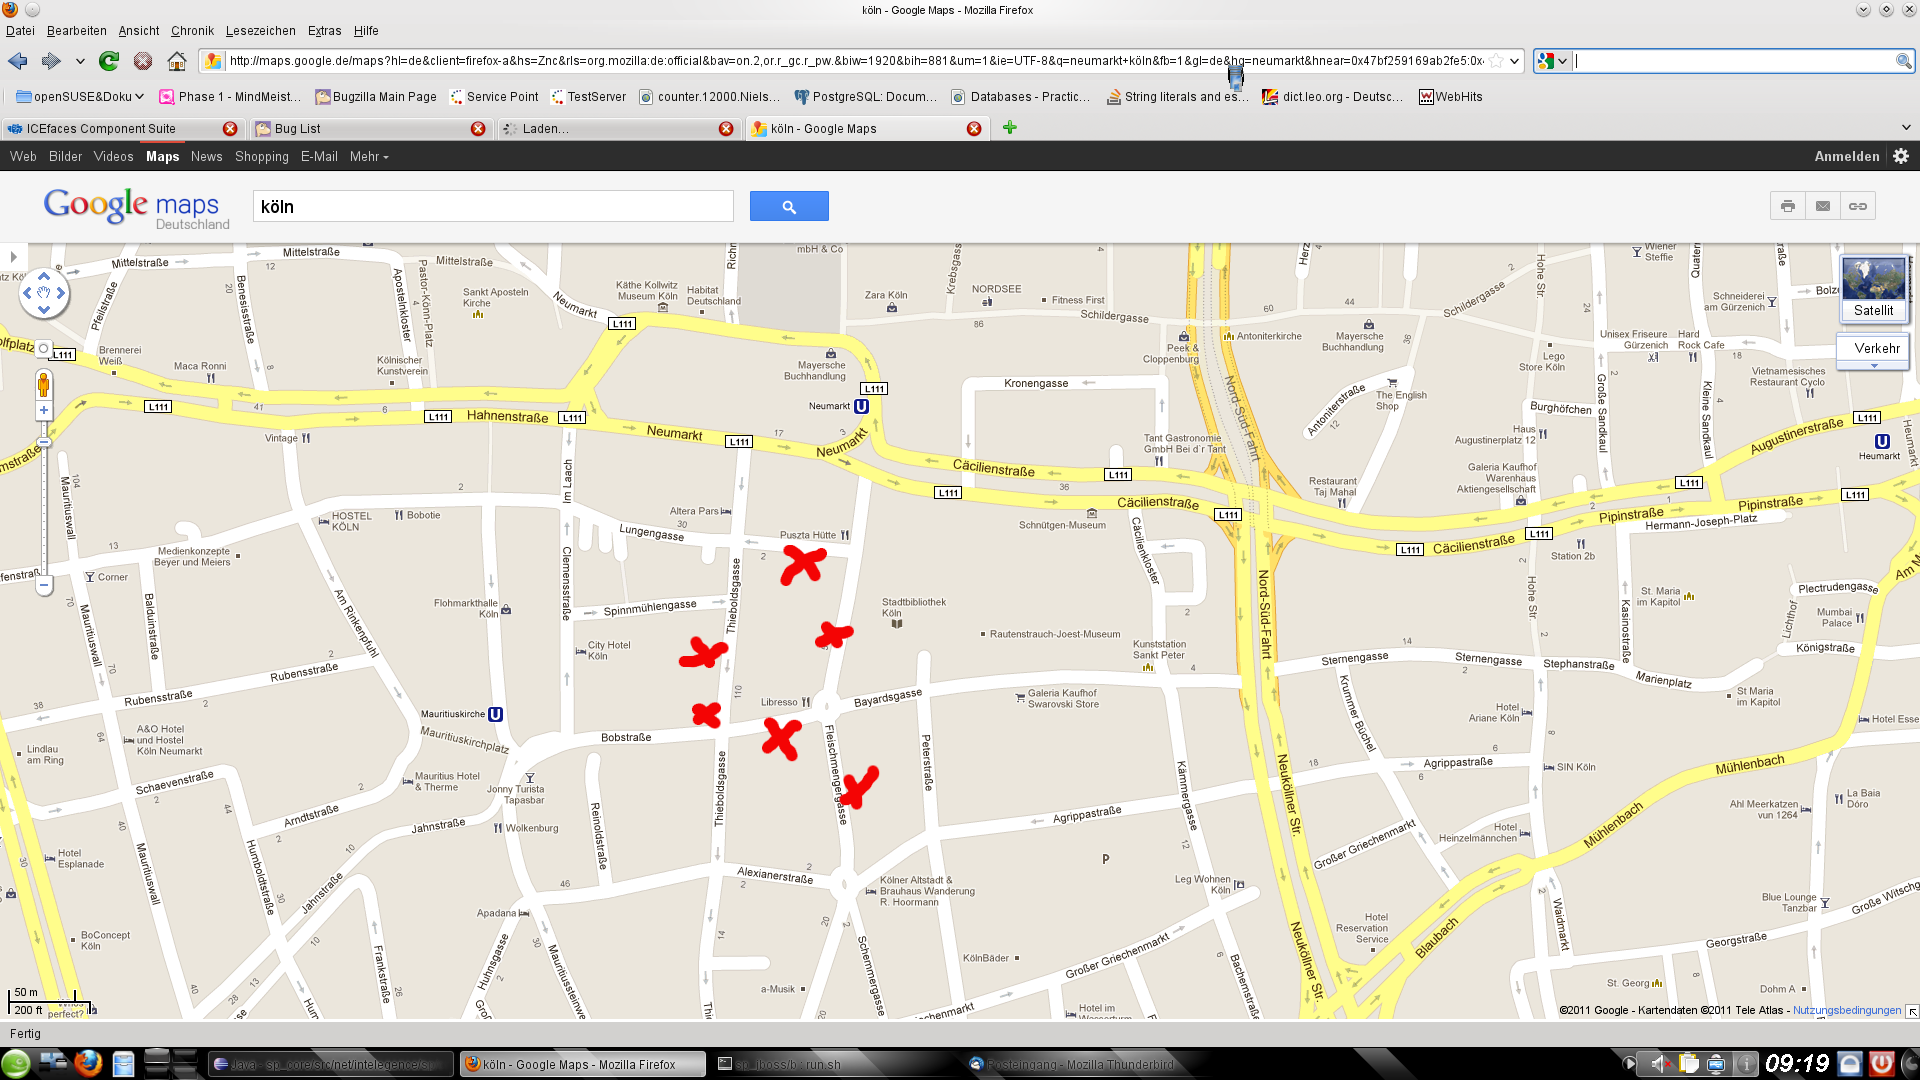This screenshot has height=1080, width=1920.
Task: Pan the map down with the arrow
Action: pyautogui.click(x=43, y=310)
